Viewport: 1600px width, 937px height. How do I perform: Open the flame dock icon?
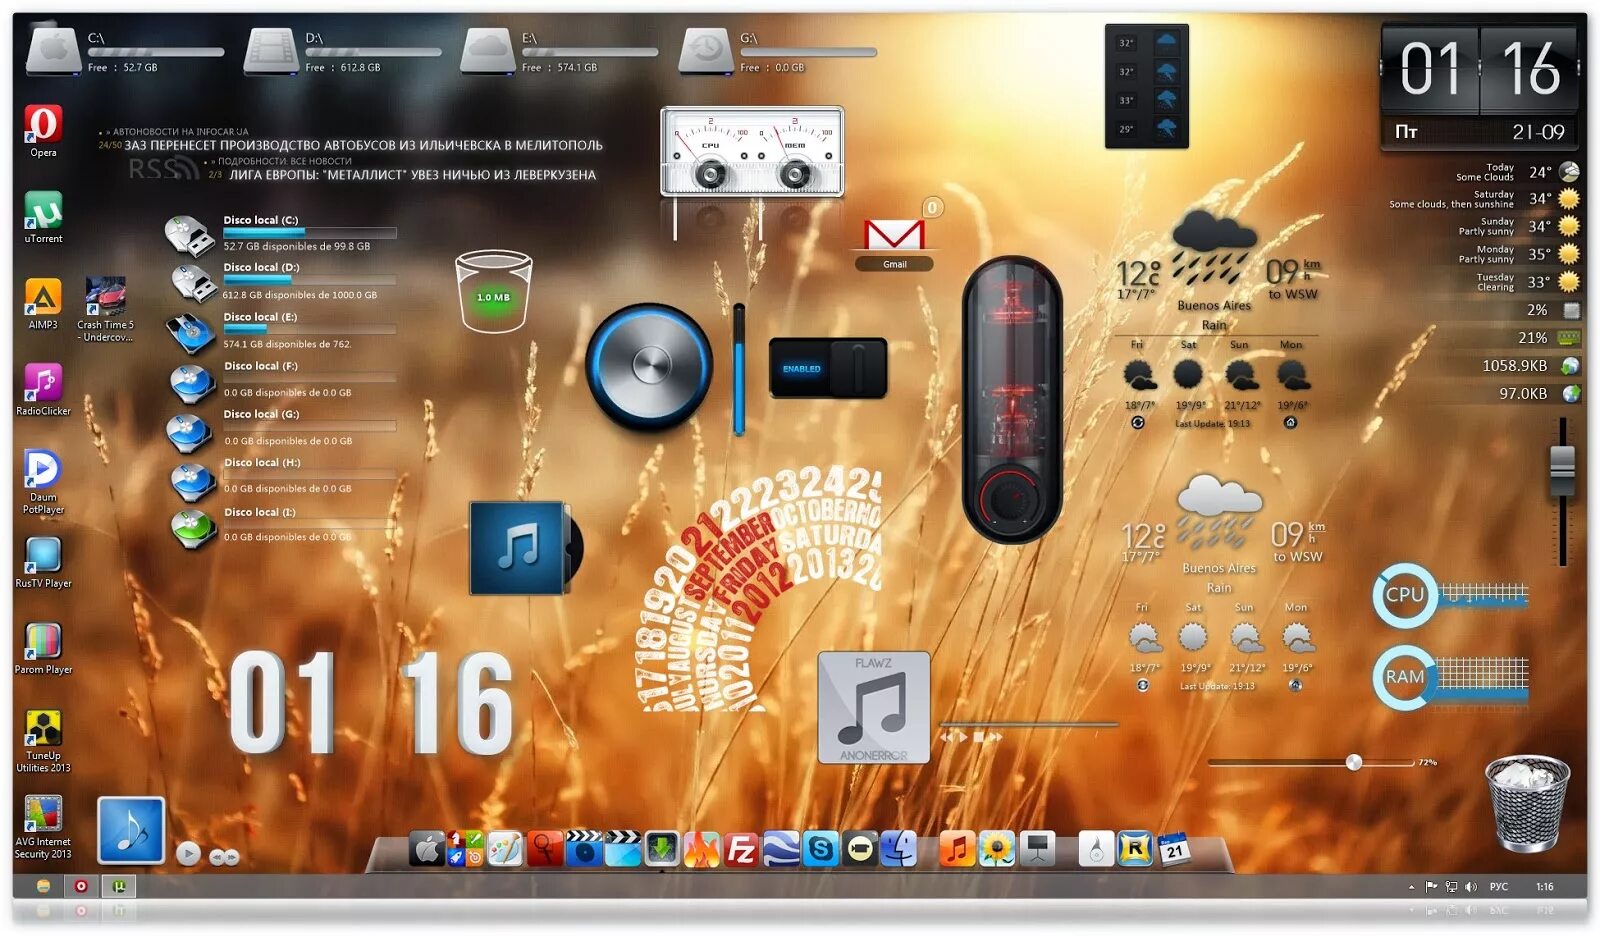coord(701,850)
